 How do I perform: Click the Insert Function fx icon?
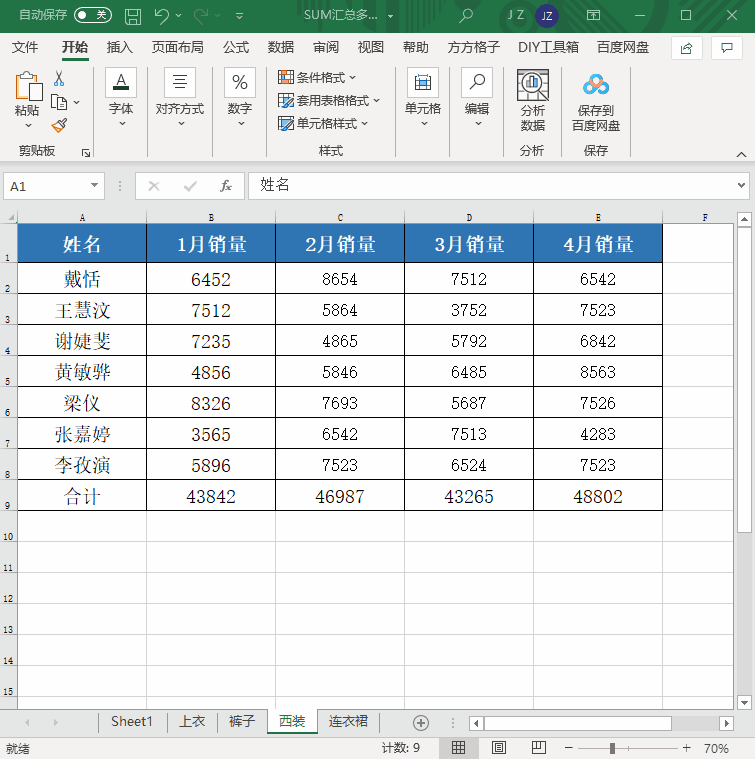(x=226, y=186)
